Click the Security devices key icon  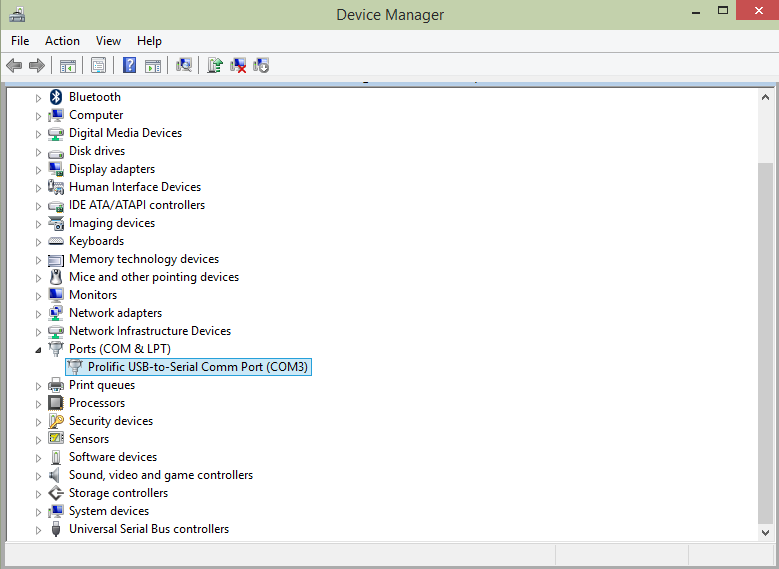pos(56,421)
